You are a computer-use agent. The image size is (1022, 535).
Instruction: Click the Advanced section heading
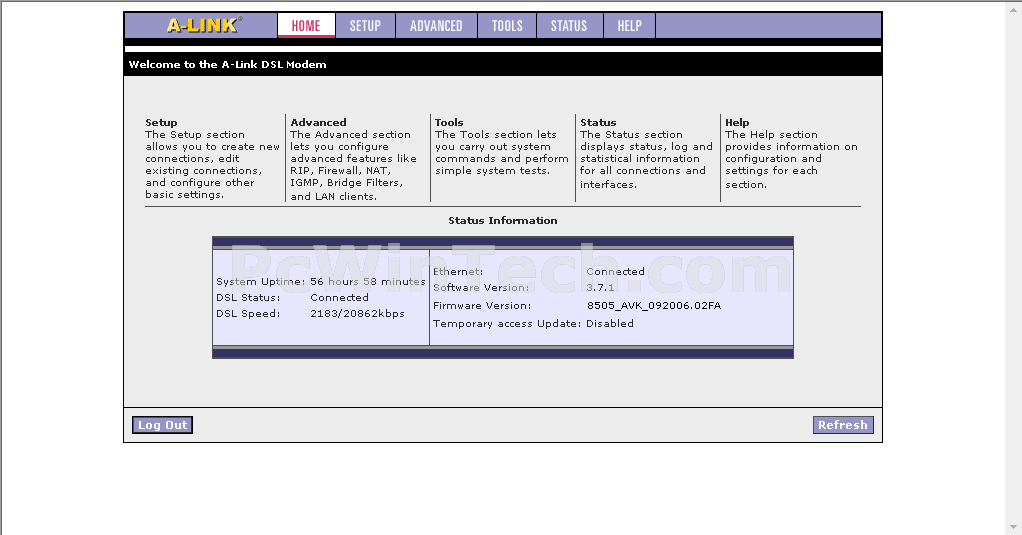pos(318,123)
